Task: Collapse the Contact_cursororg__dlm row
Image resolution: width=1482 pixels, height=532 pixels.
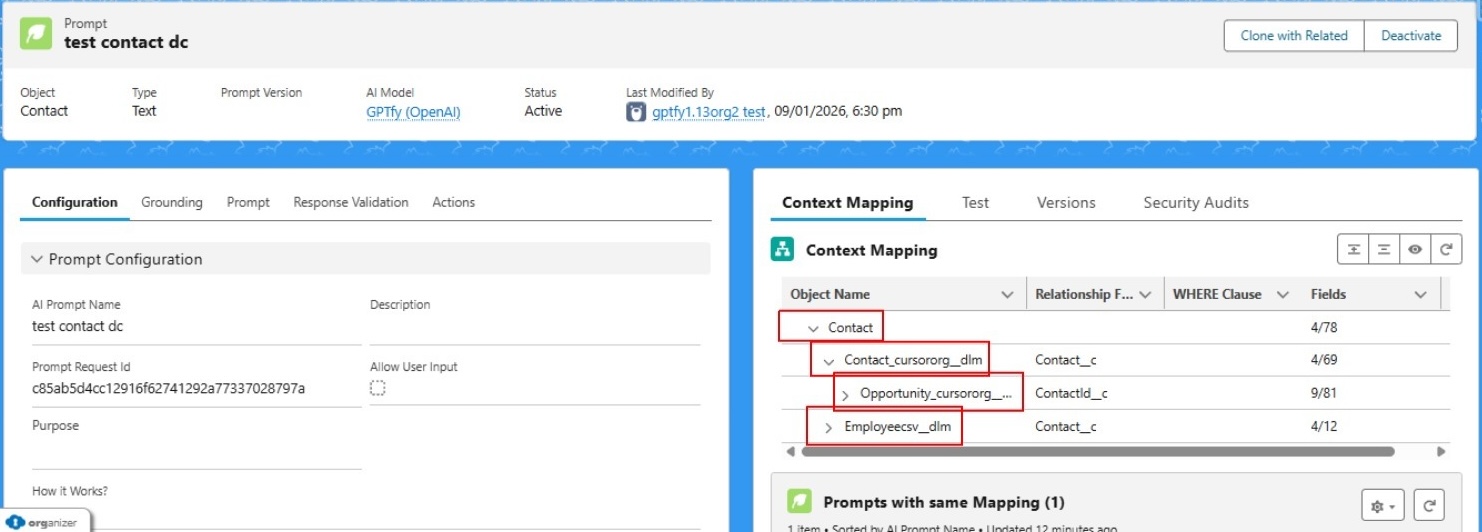Action: [829, 361]
